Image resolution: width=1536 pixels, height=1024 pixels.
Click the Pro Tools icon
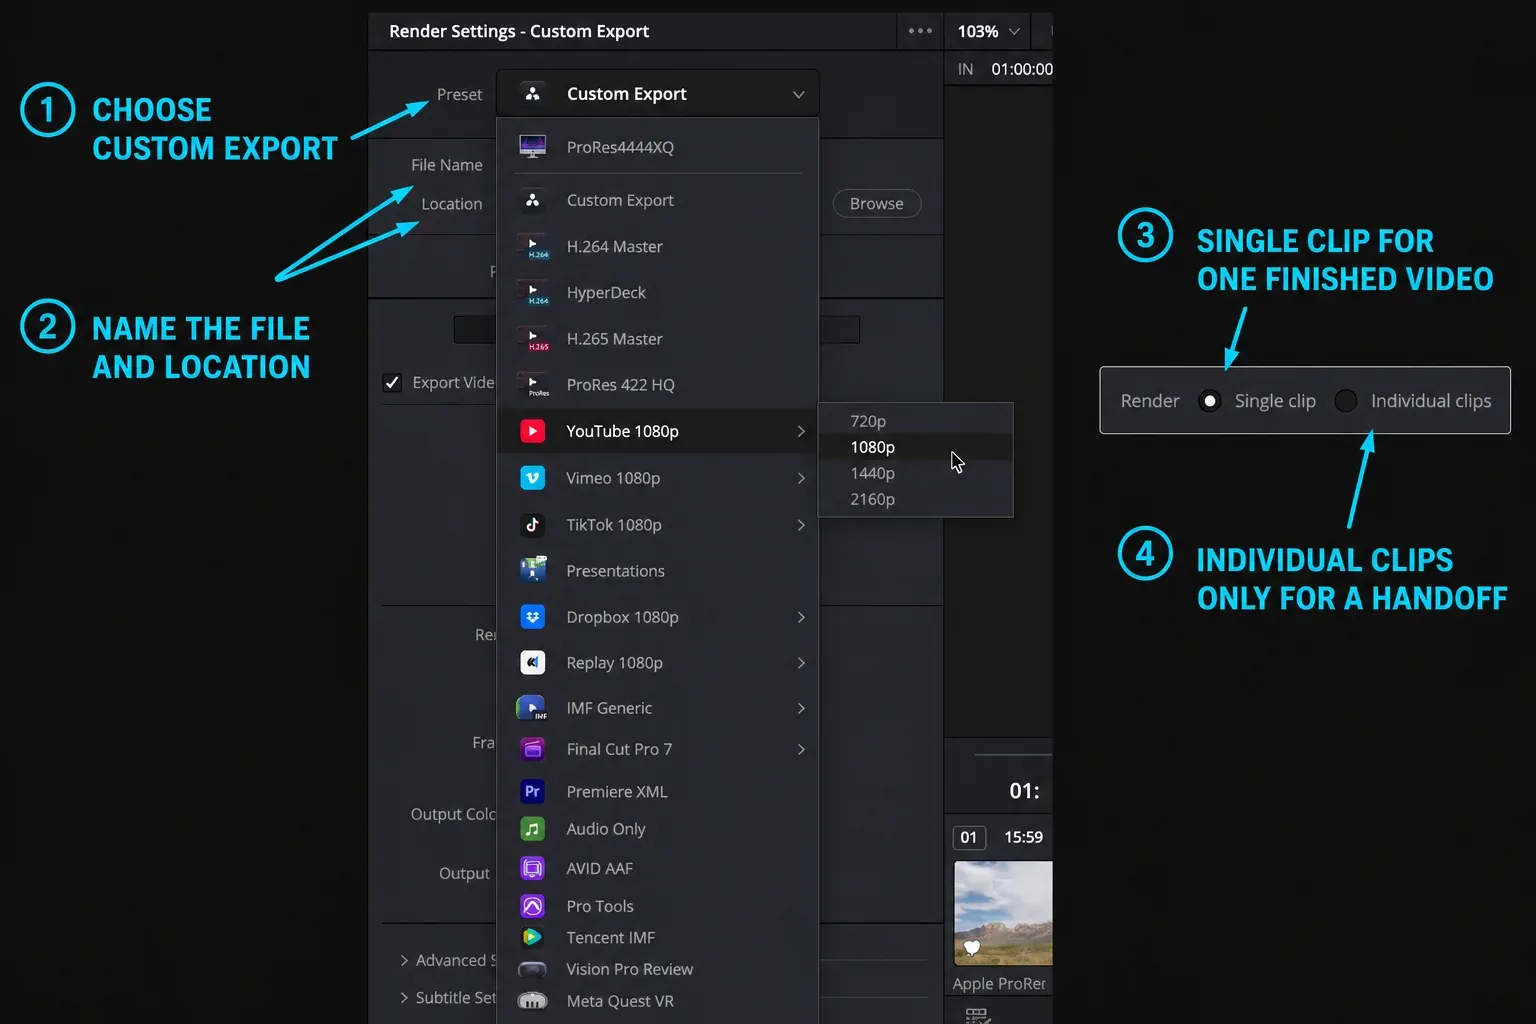pyautogui.click(x=532, y=906)
